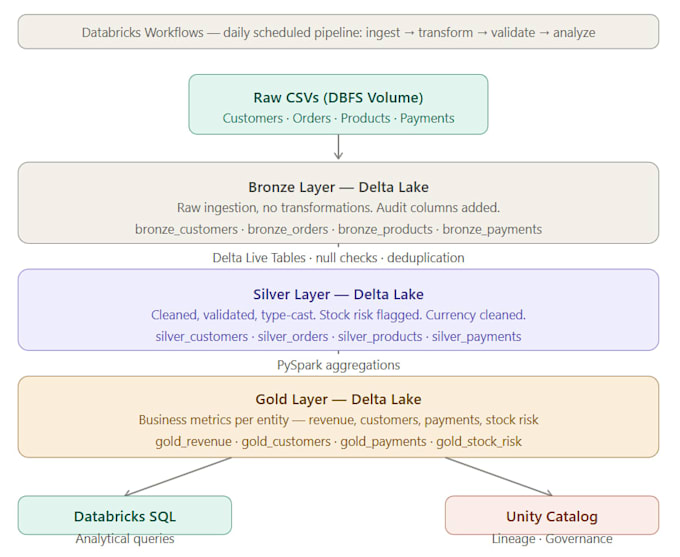Click 'Raw ingestion, no transformations' description
Image resolution: width=680 pixels, height=557 pixels.
[x=338, y=208]
